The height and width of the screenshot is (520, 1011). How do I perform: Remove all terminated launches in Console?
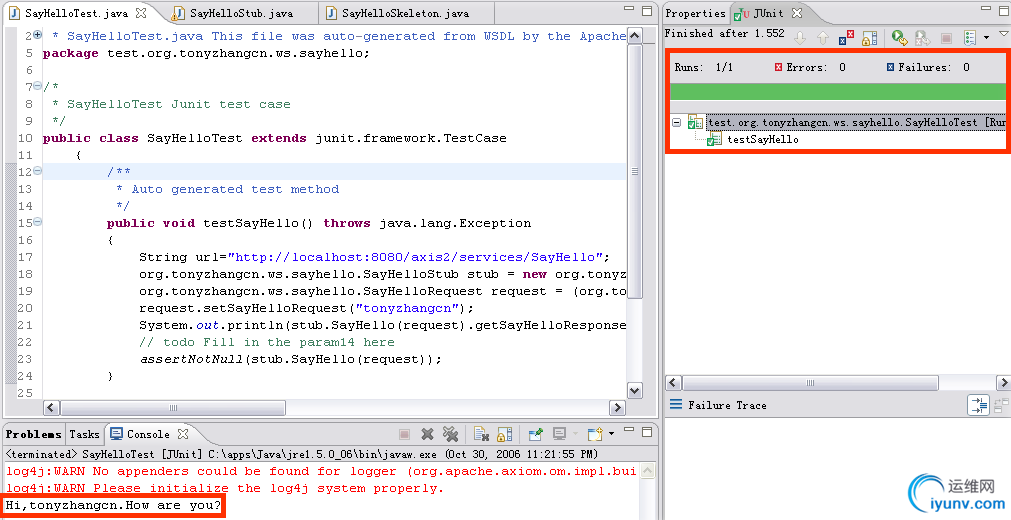(x=450, y=434)
